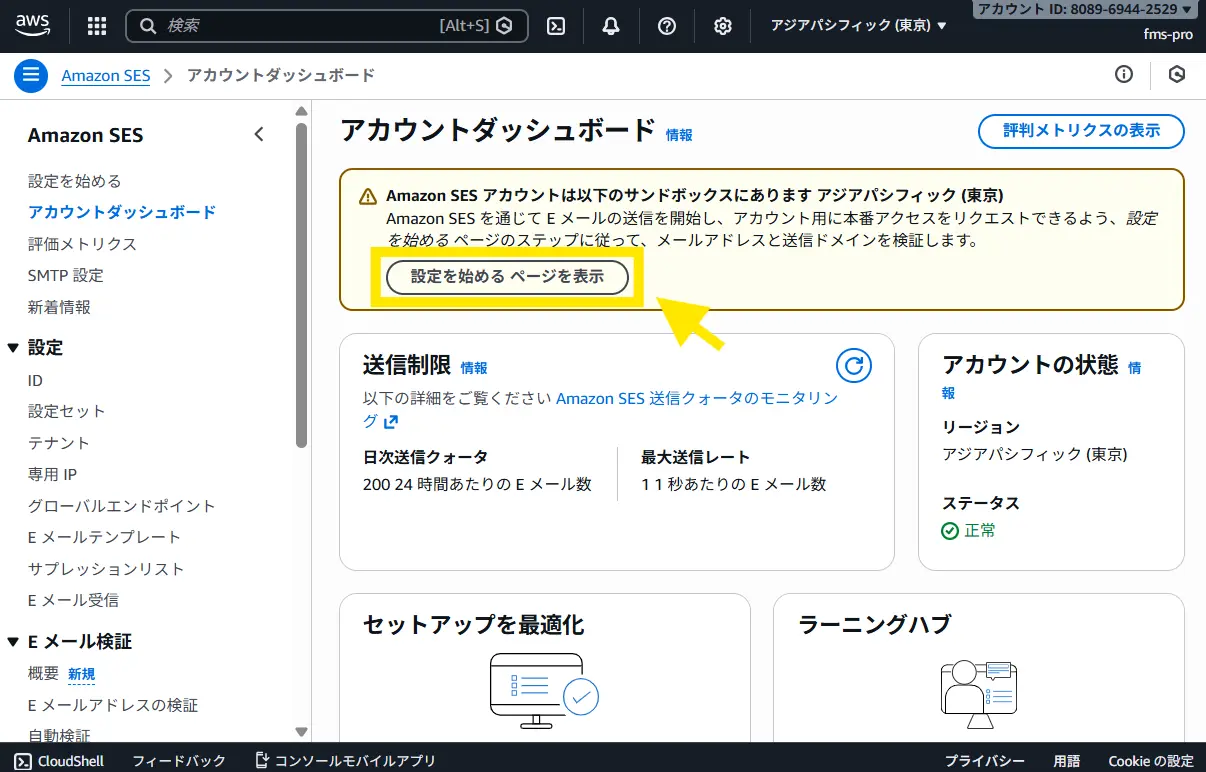Open the アジアパシフィック (東京) region dropdown
This screenshot has width=1206, height=772.
(x=858, y=26)
